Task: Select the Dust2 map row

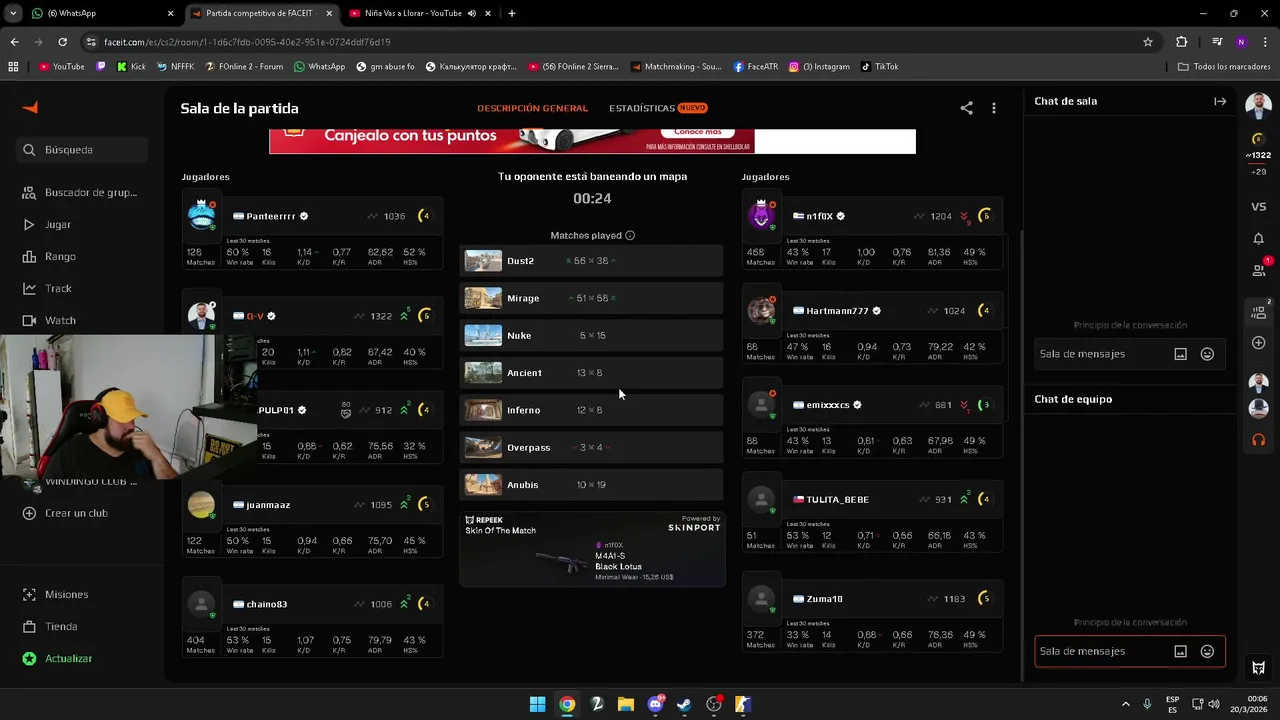Action: 592,261
